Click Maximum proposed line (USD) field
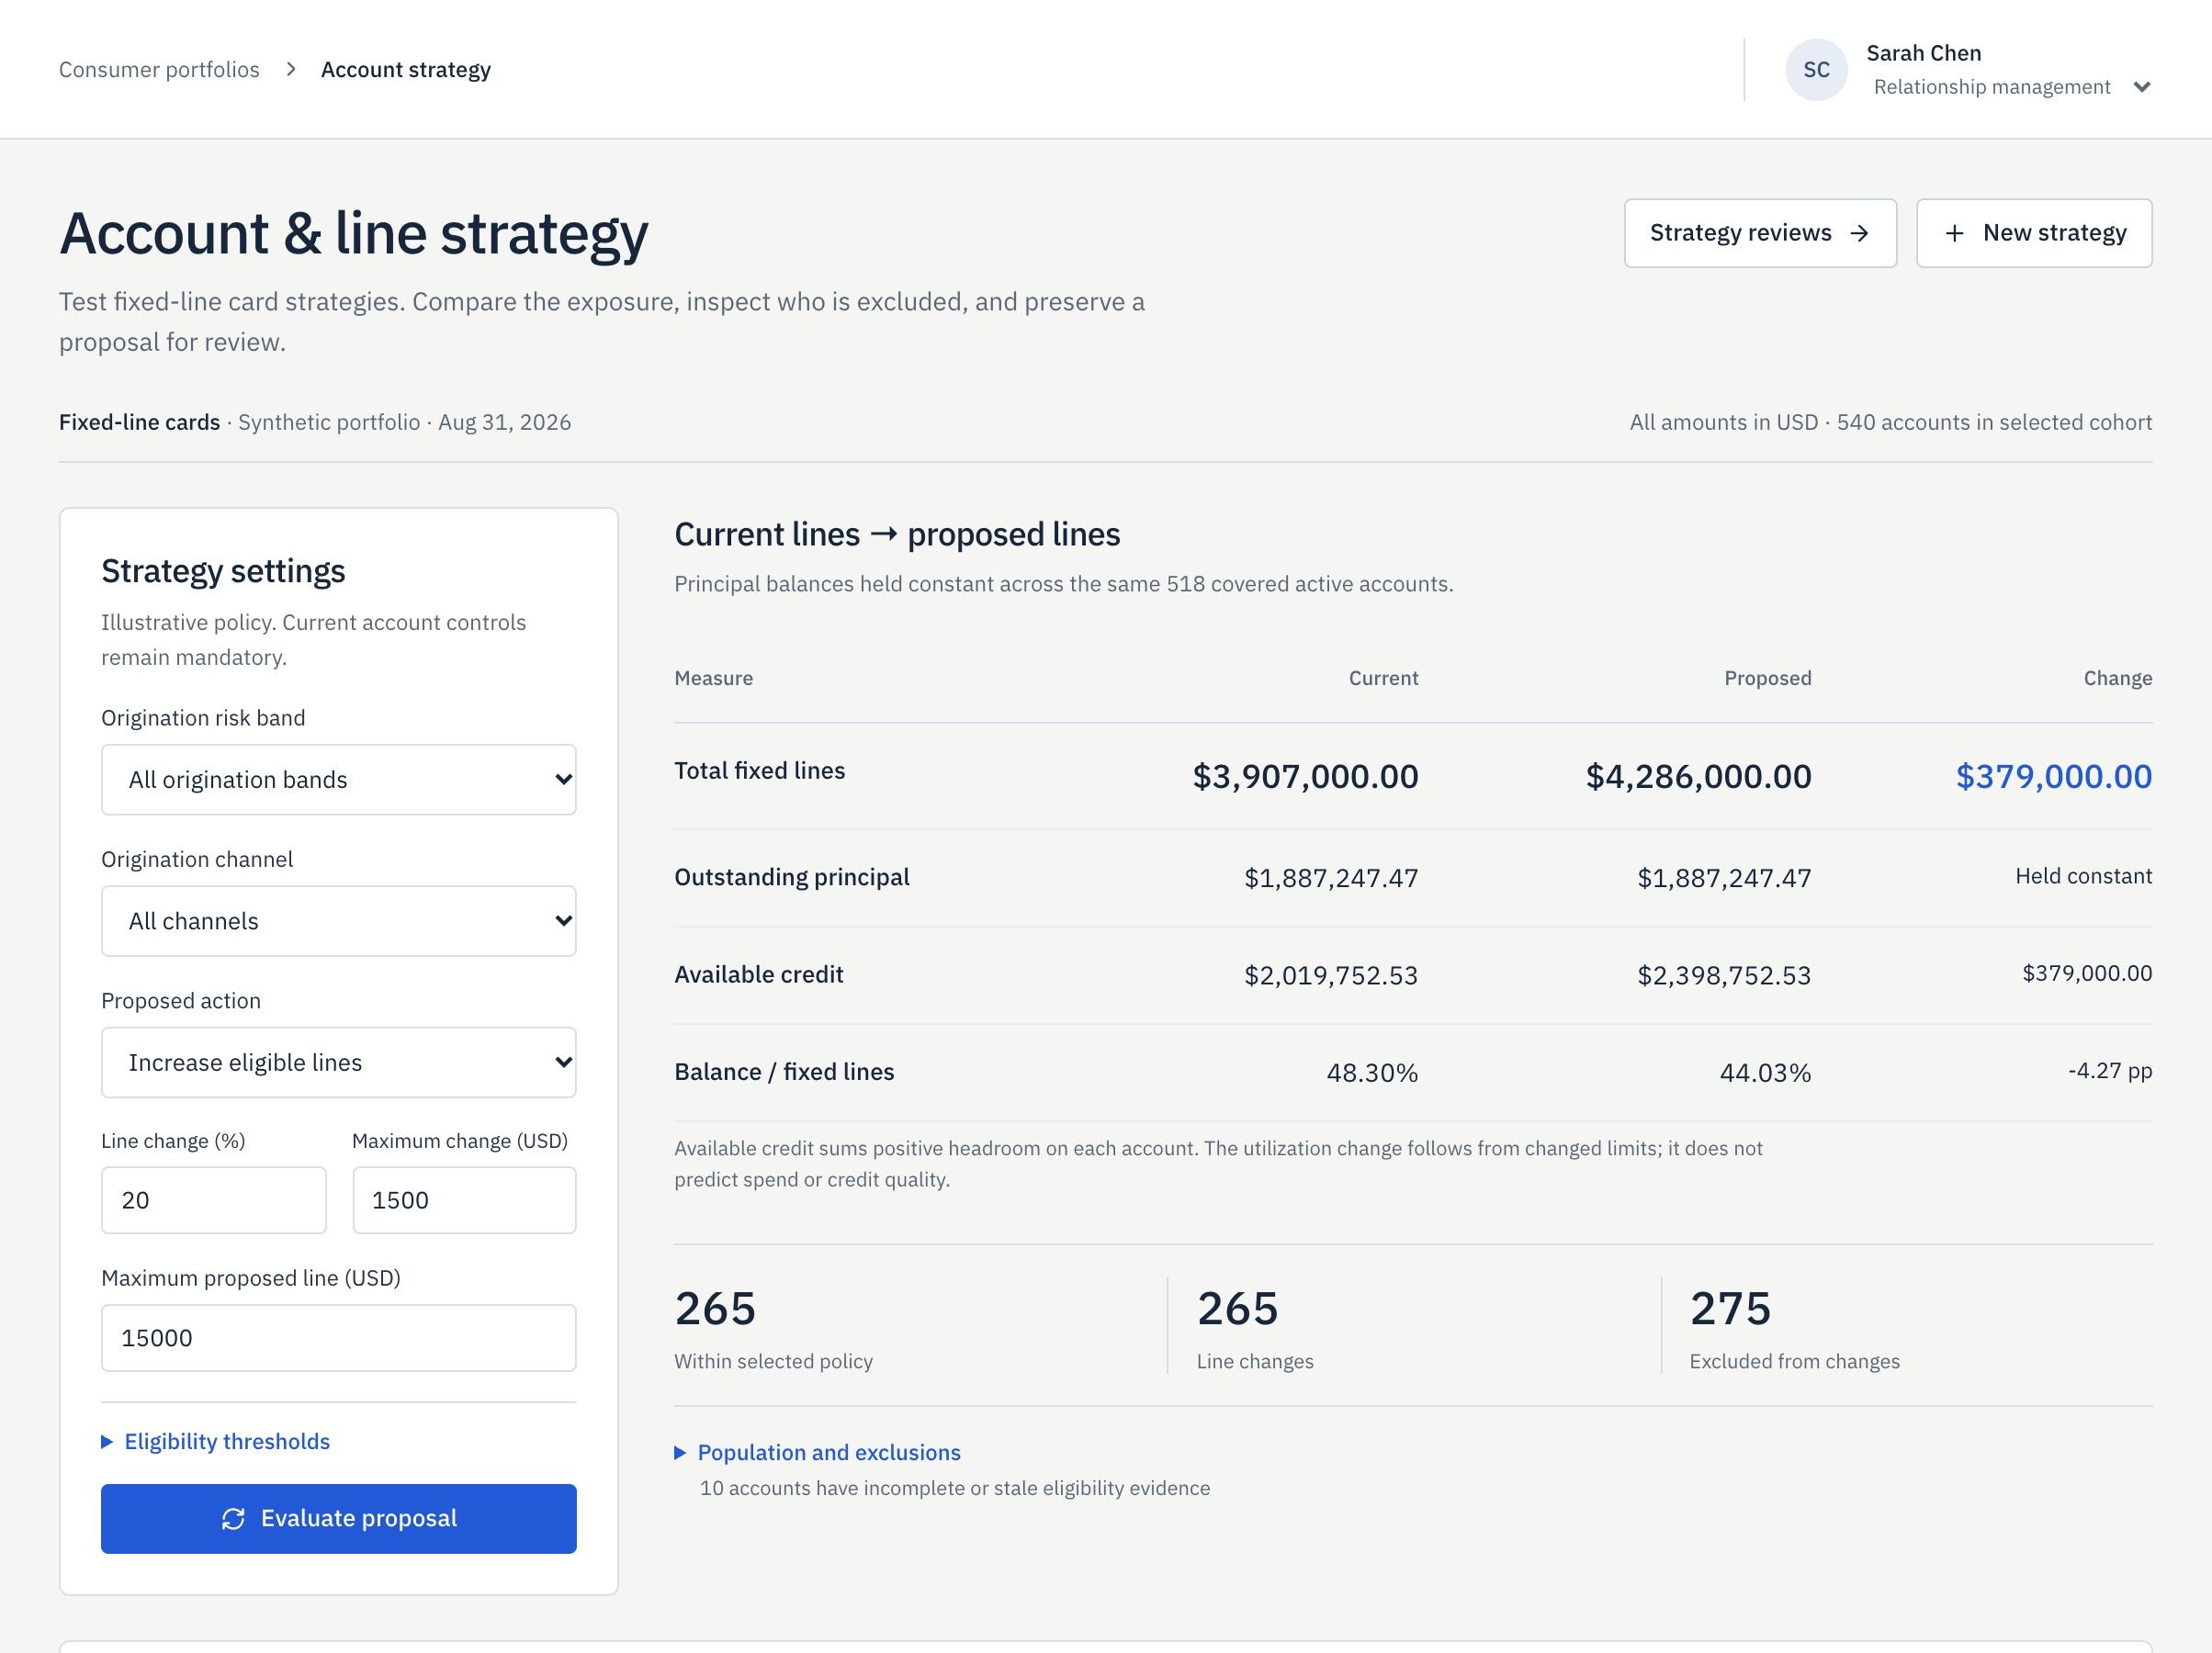The height and width of the screenshot is (1653, 2212). click(x=339, y=1338)
